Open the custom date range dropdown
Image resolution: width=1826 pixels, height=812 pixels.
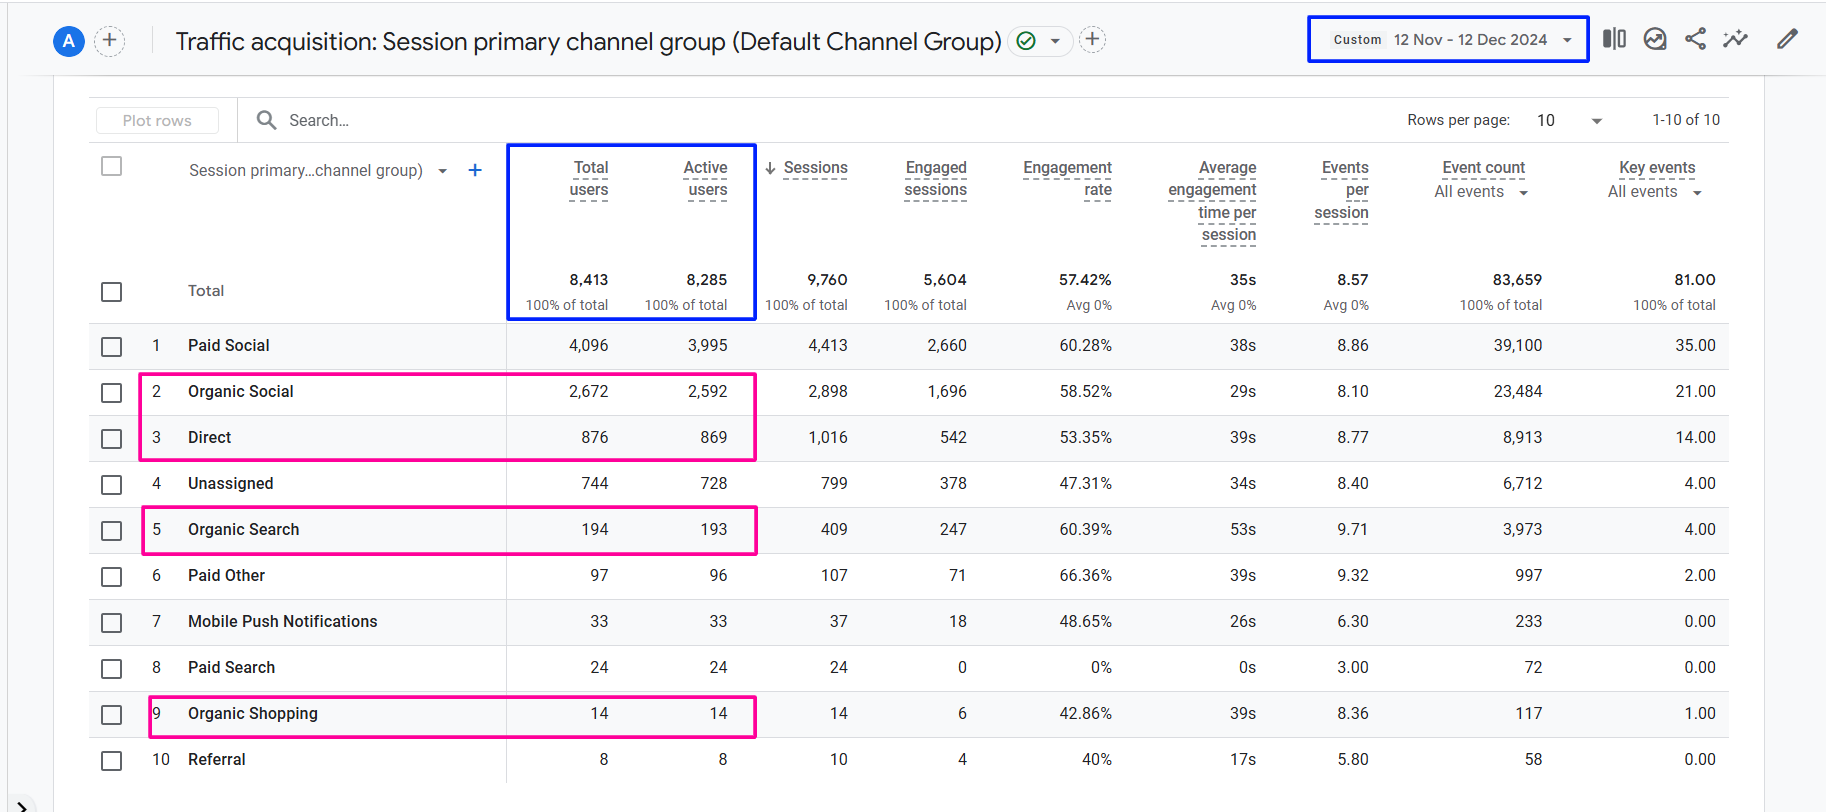point(1448,40)
